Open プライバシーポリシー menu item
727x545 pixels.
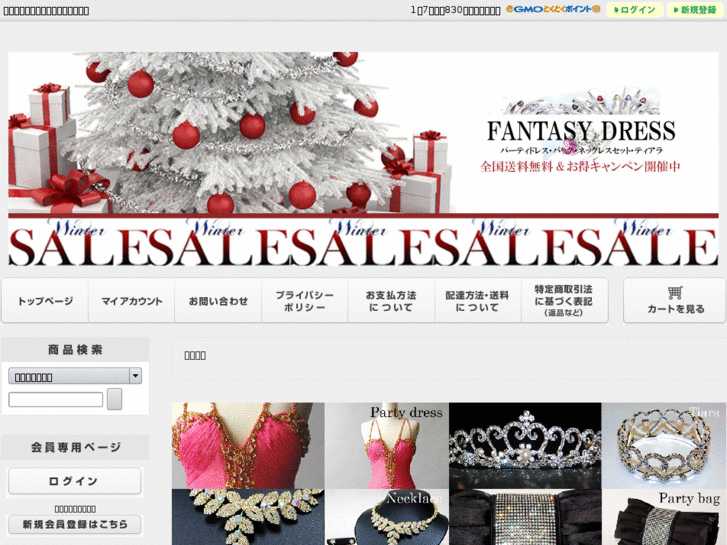pyautogui.click(x=305, y=301)
